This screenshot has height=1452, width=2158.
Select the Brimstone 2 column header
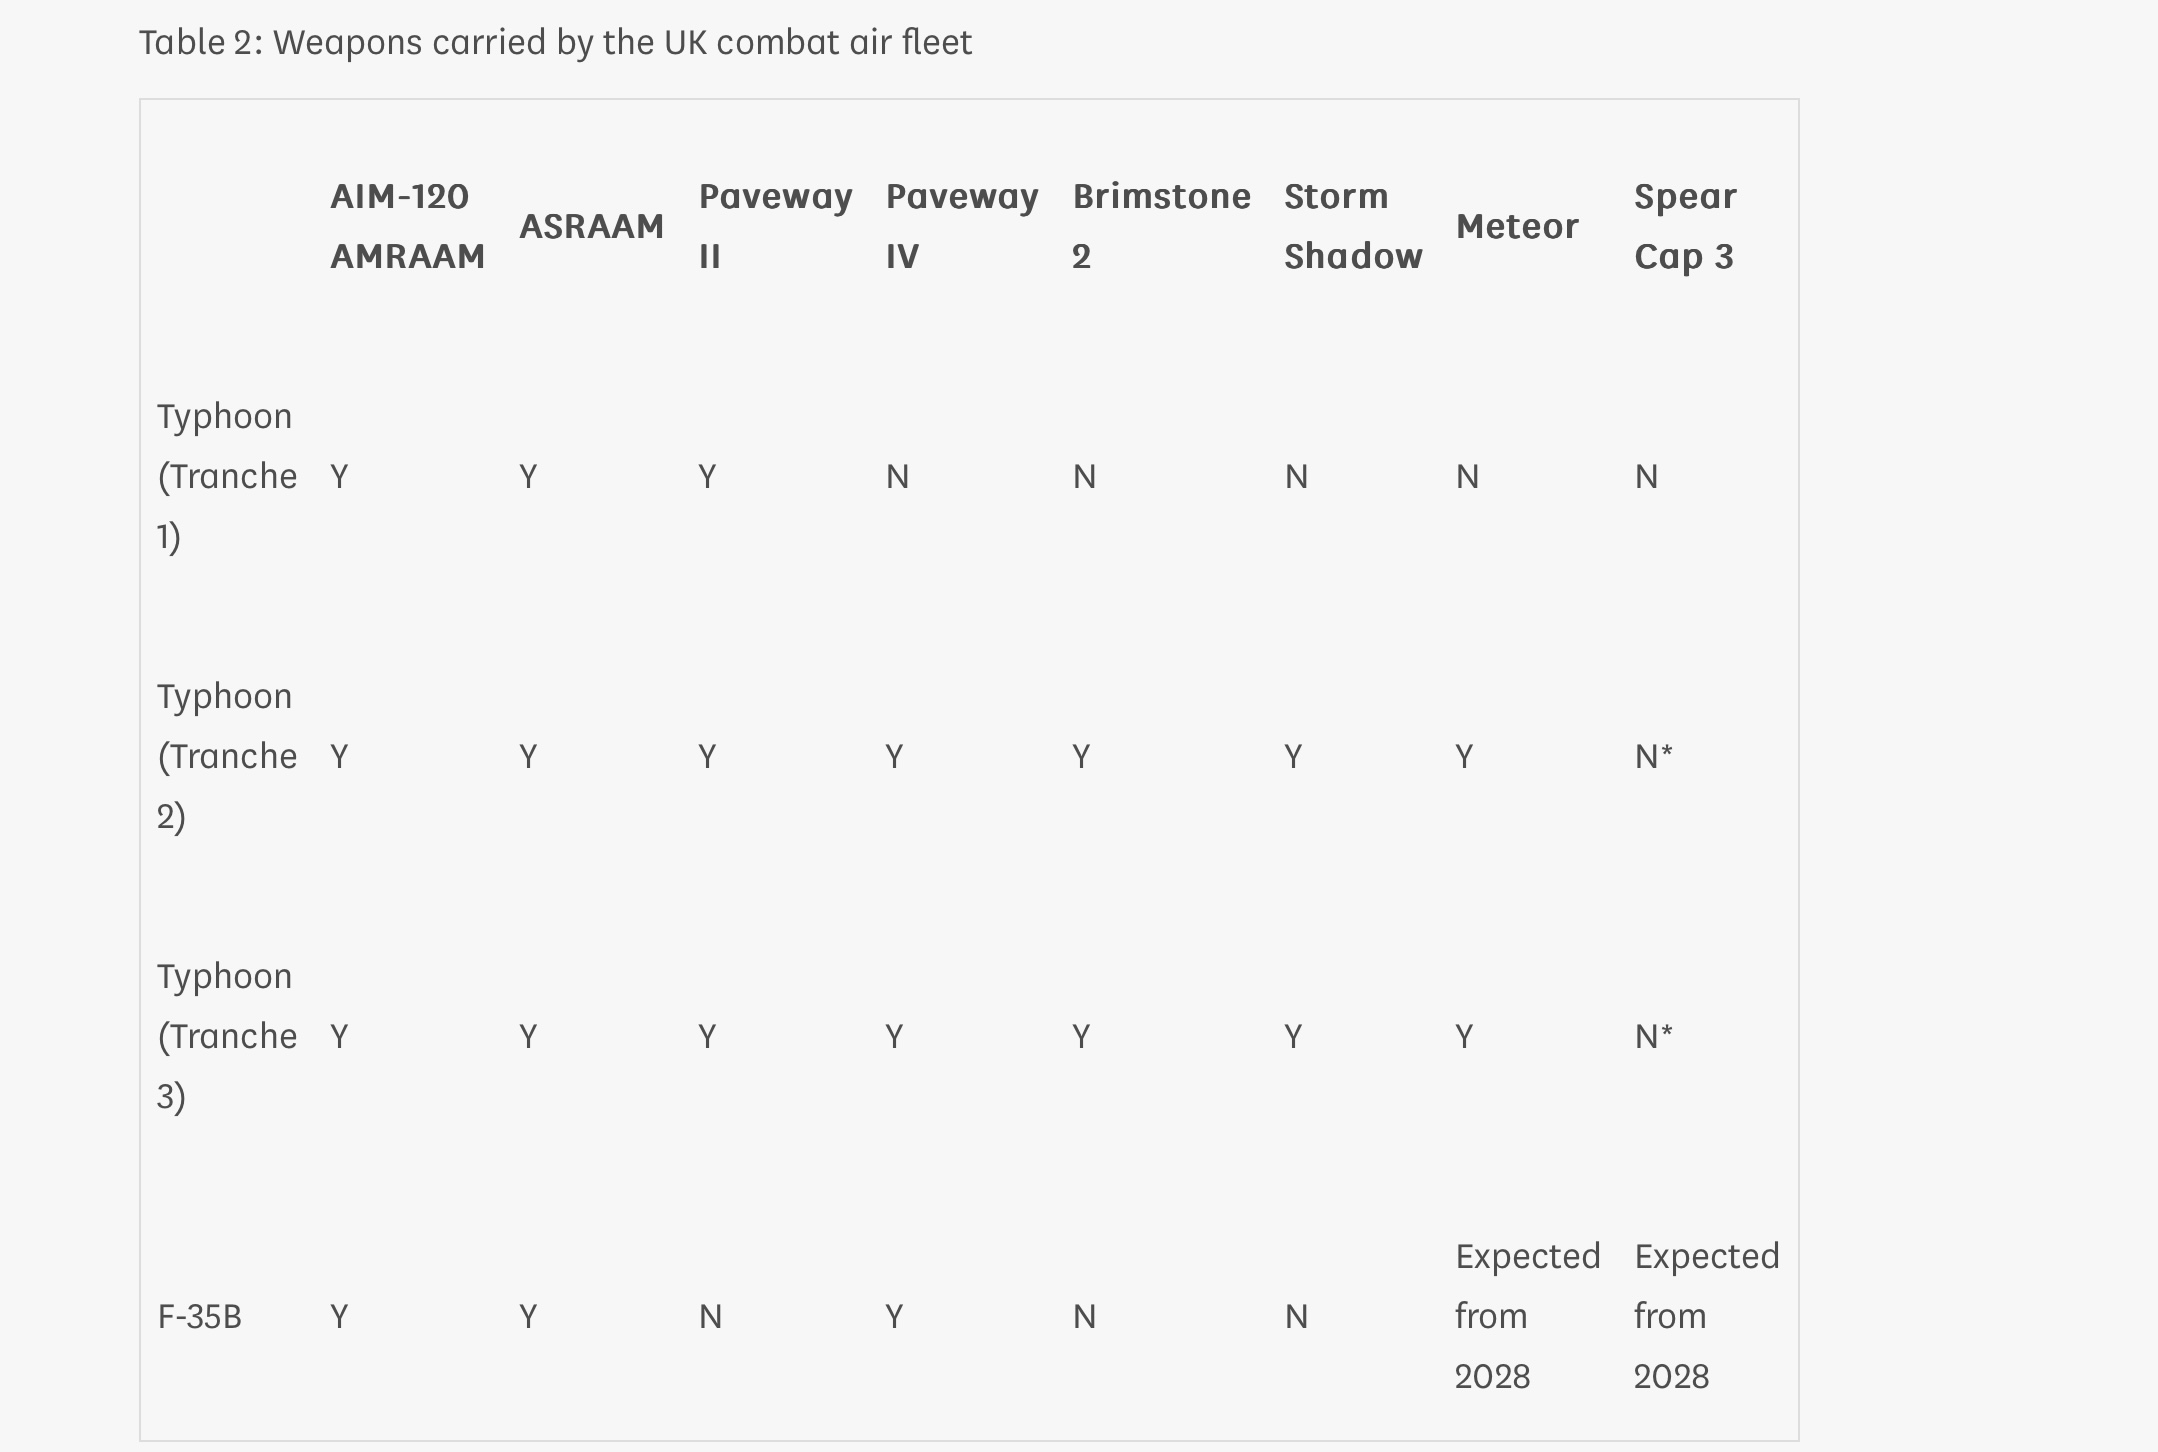(1160, 226)
